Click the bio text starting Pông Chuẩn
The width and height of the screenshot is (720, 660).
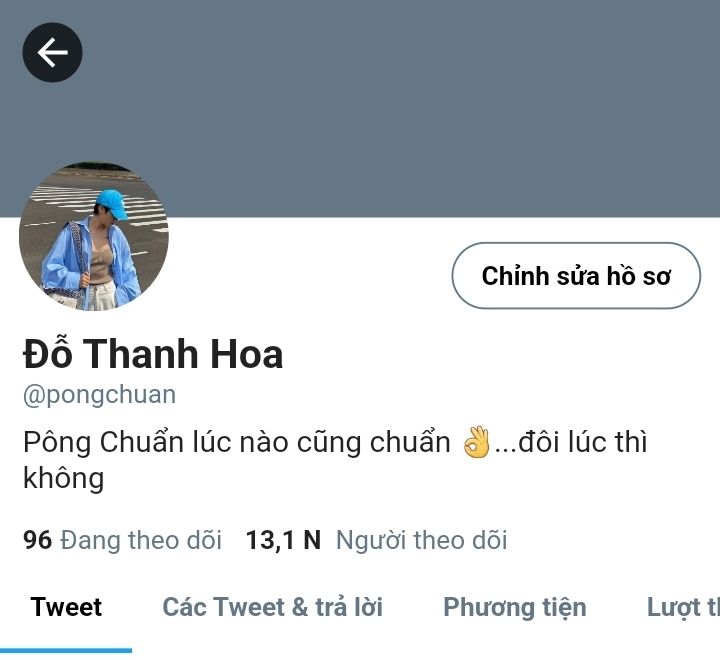coord(335,460)
